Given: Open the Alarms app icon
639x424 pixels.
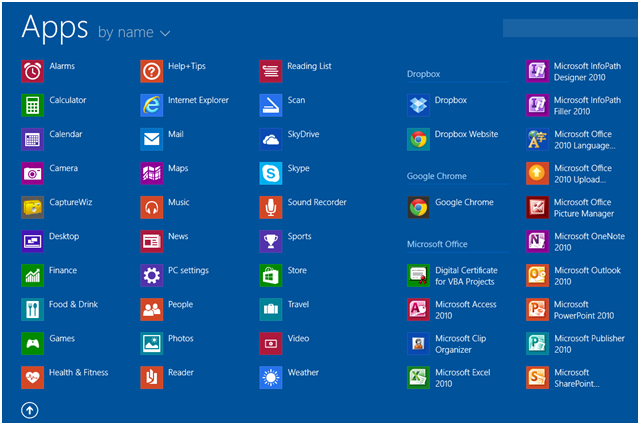Looking at the screenshot, I should point(33,71).
